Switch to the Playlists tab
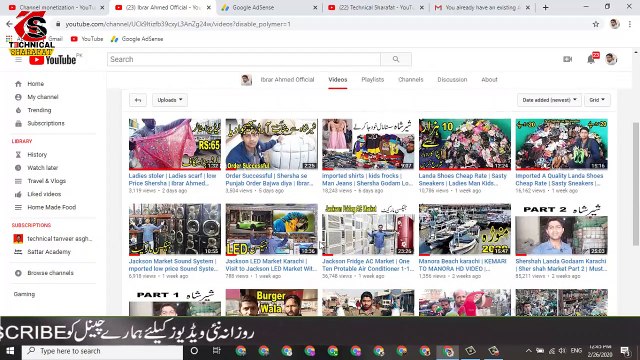640x360 pixels. [373, 80]
